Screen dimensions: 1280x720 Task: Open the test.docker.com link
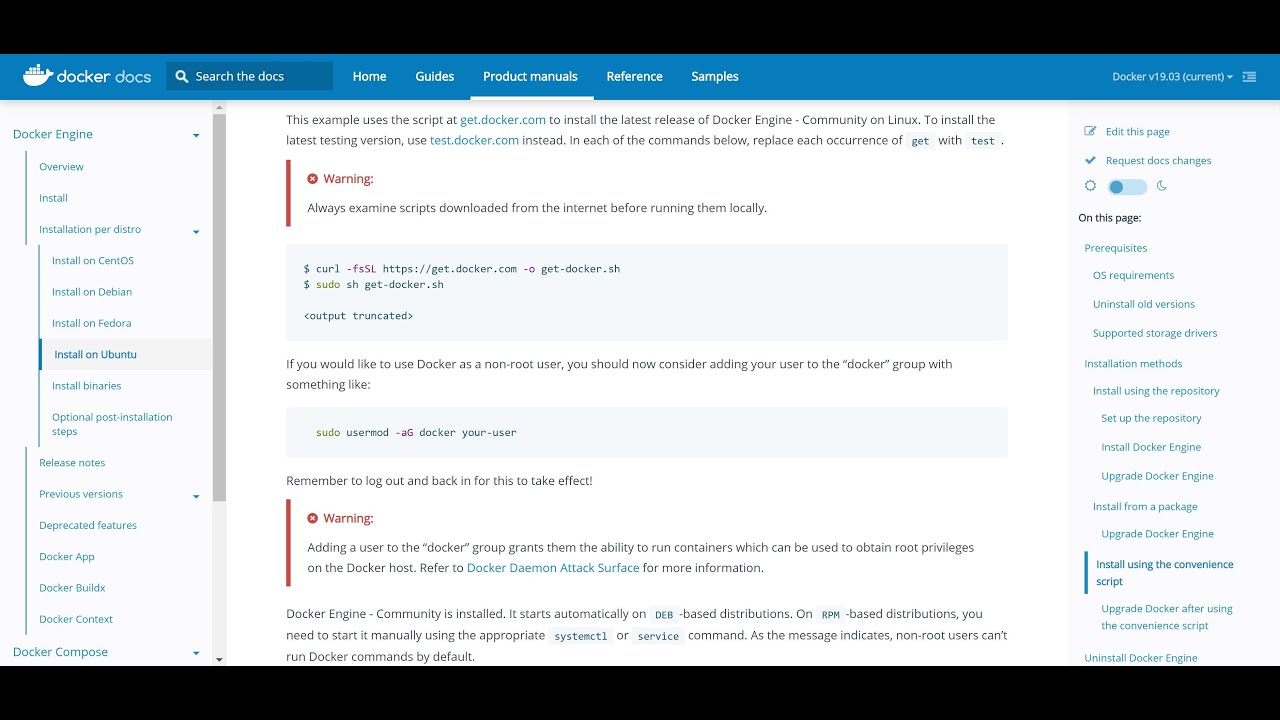pos(474,140)
